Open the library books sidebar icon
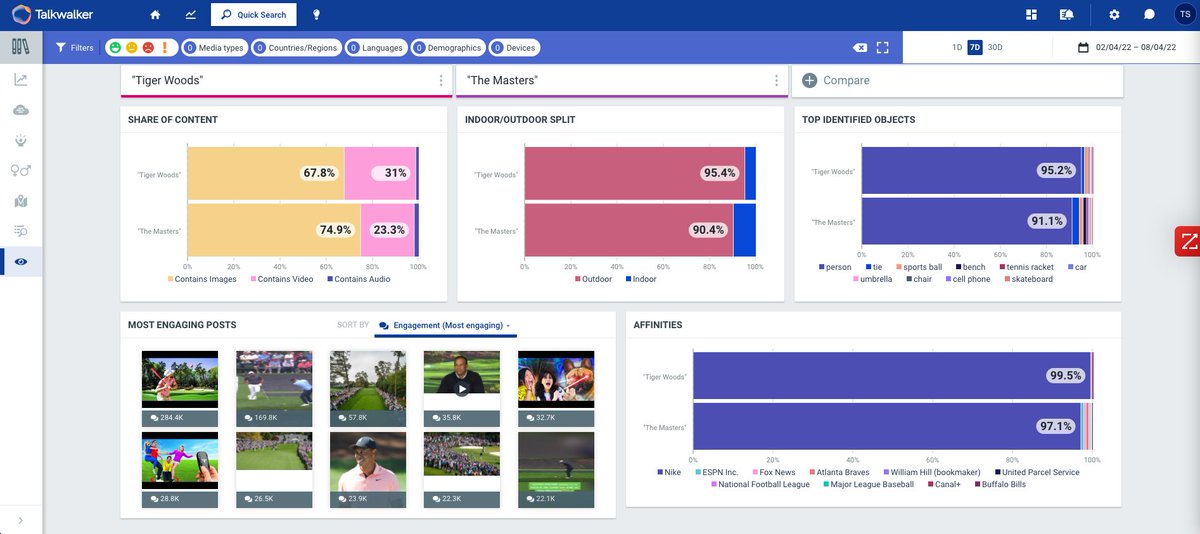Screen dimensions: 1200x534 point(21,46)
